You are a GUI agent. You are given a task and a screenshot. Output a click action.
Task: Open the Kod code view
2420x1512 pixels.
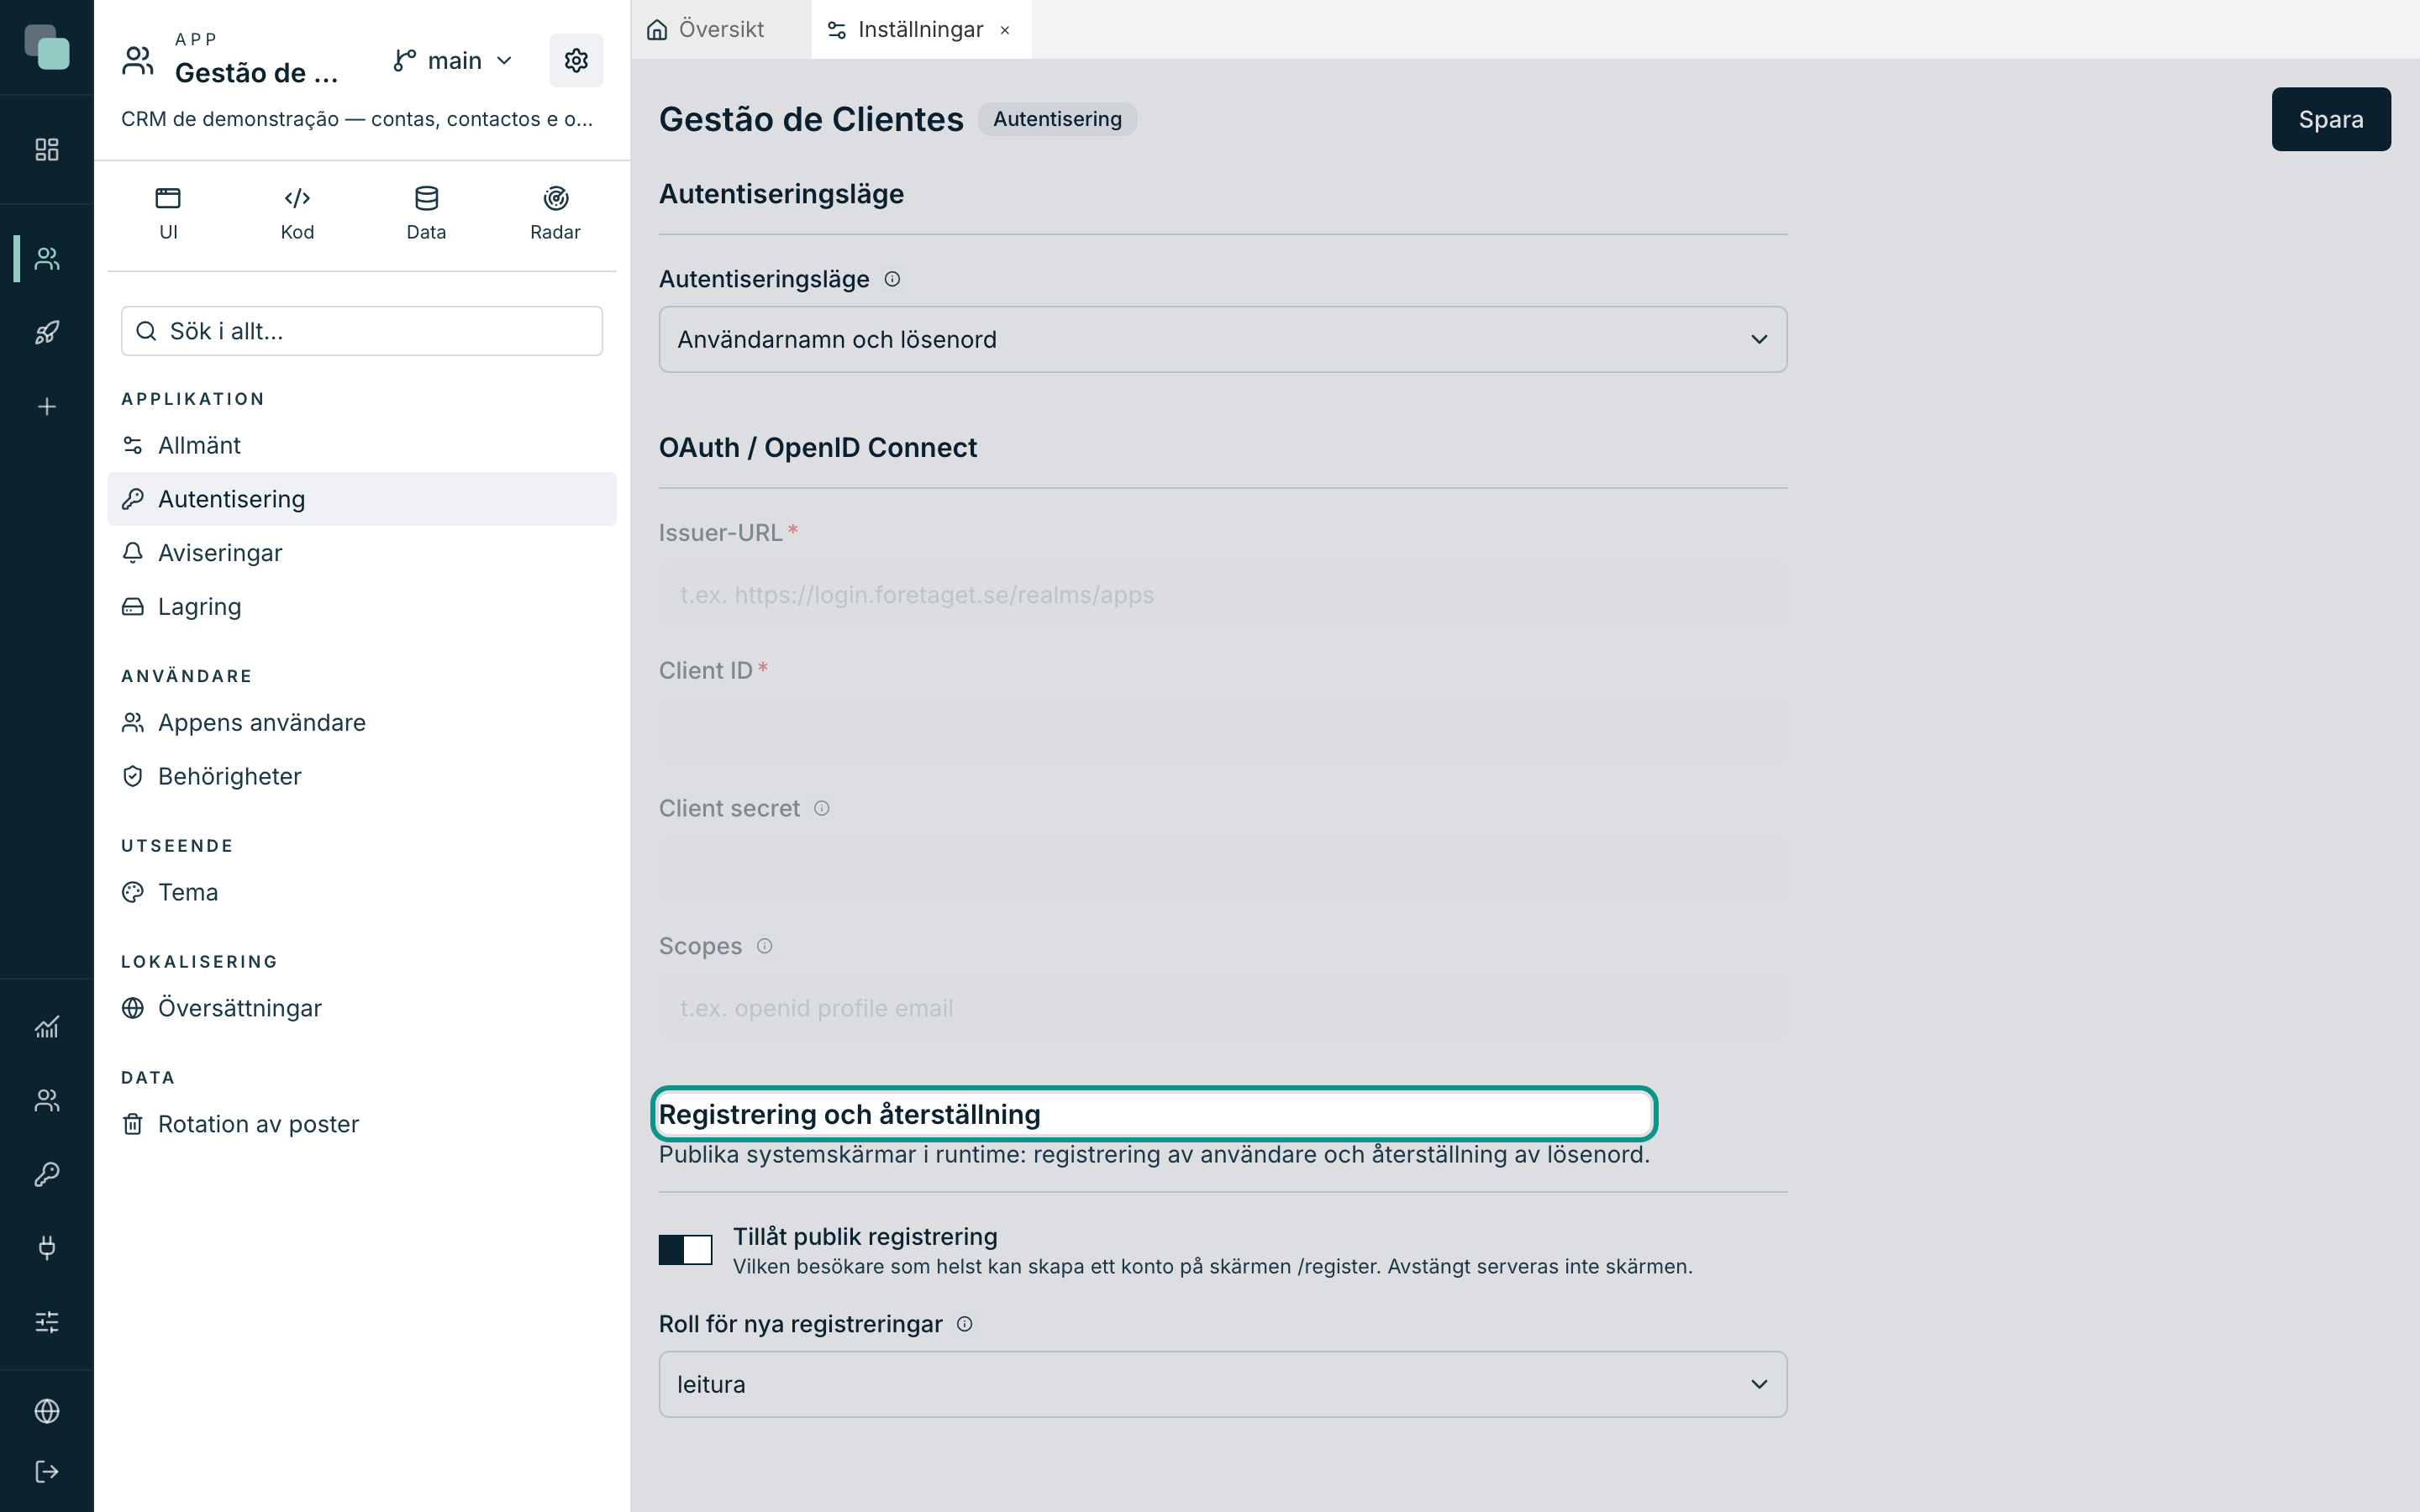[297, 213]
